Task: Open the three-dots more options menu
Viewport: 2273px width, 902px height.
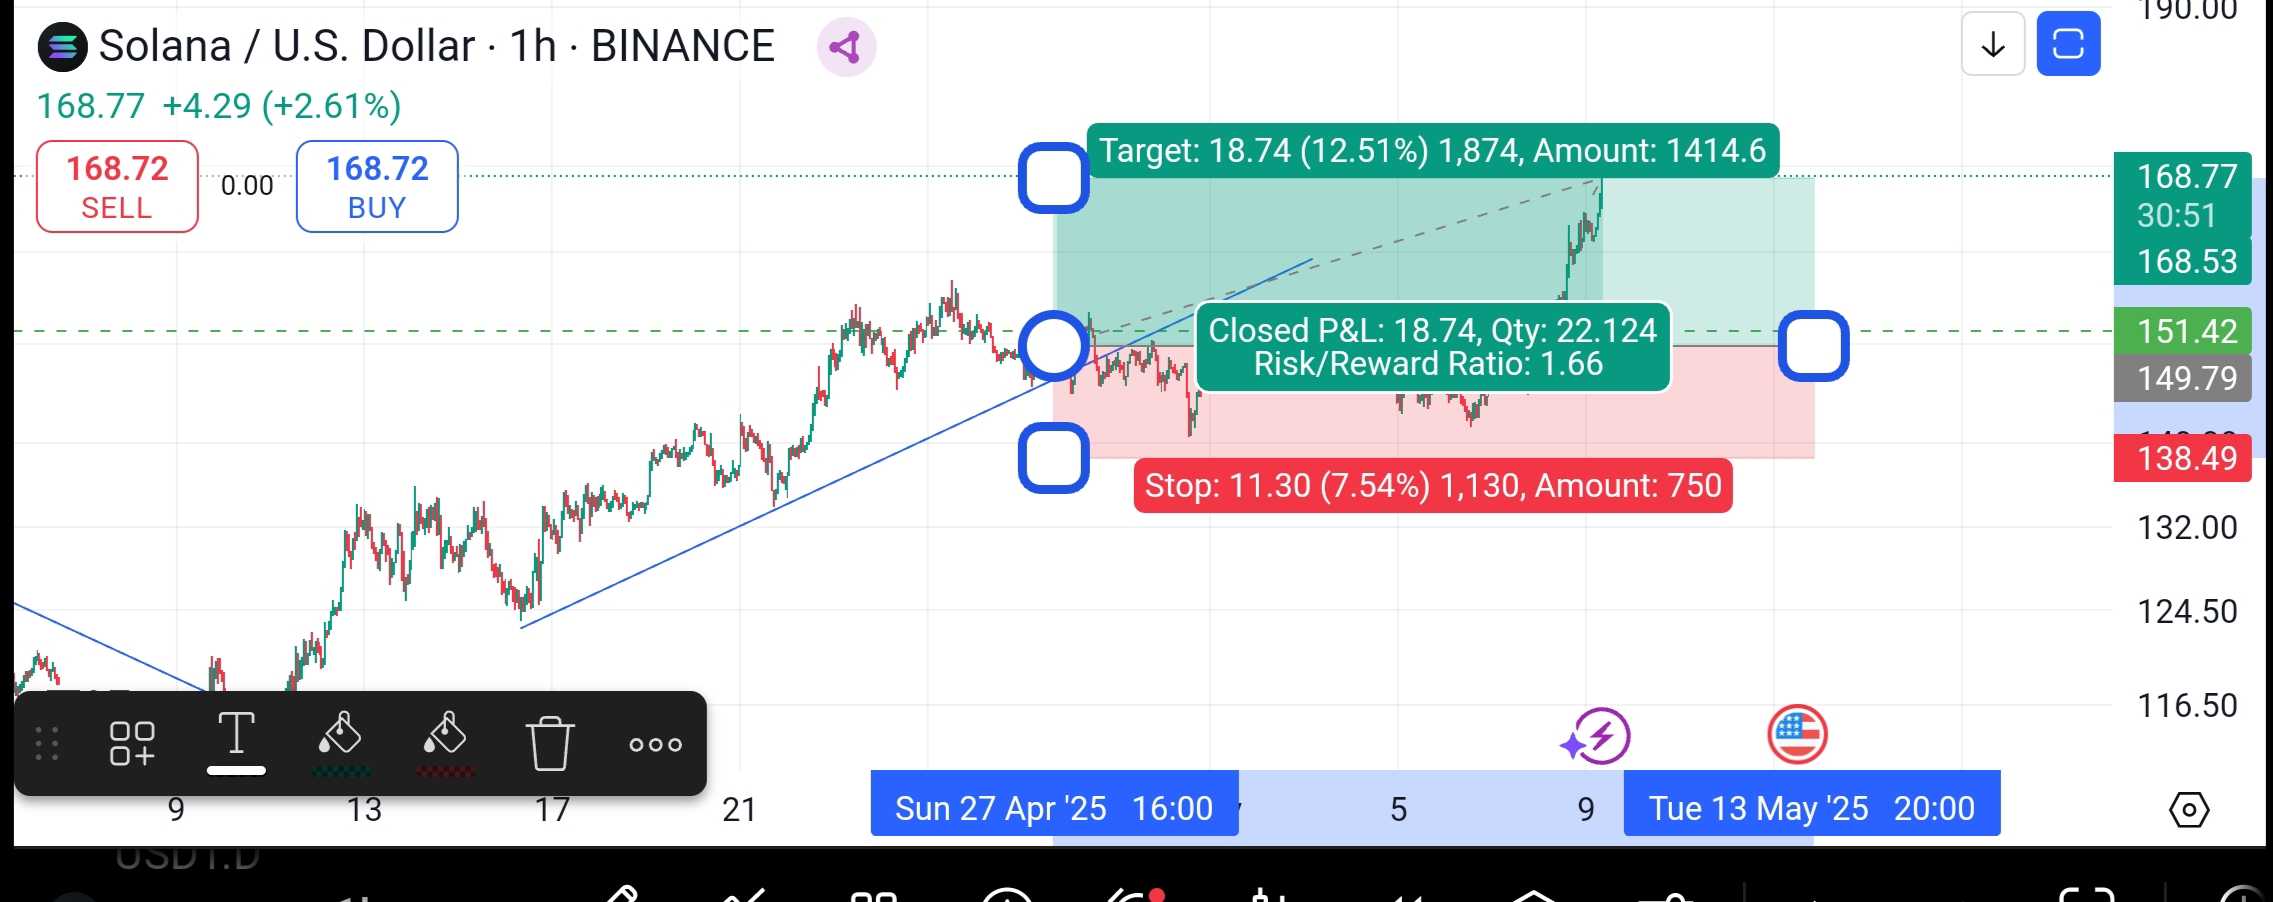Action: coord(655,744)
